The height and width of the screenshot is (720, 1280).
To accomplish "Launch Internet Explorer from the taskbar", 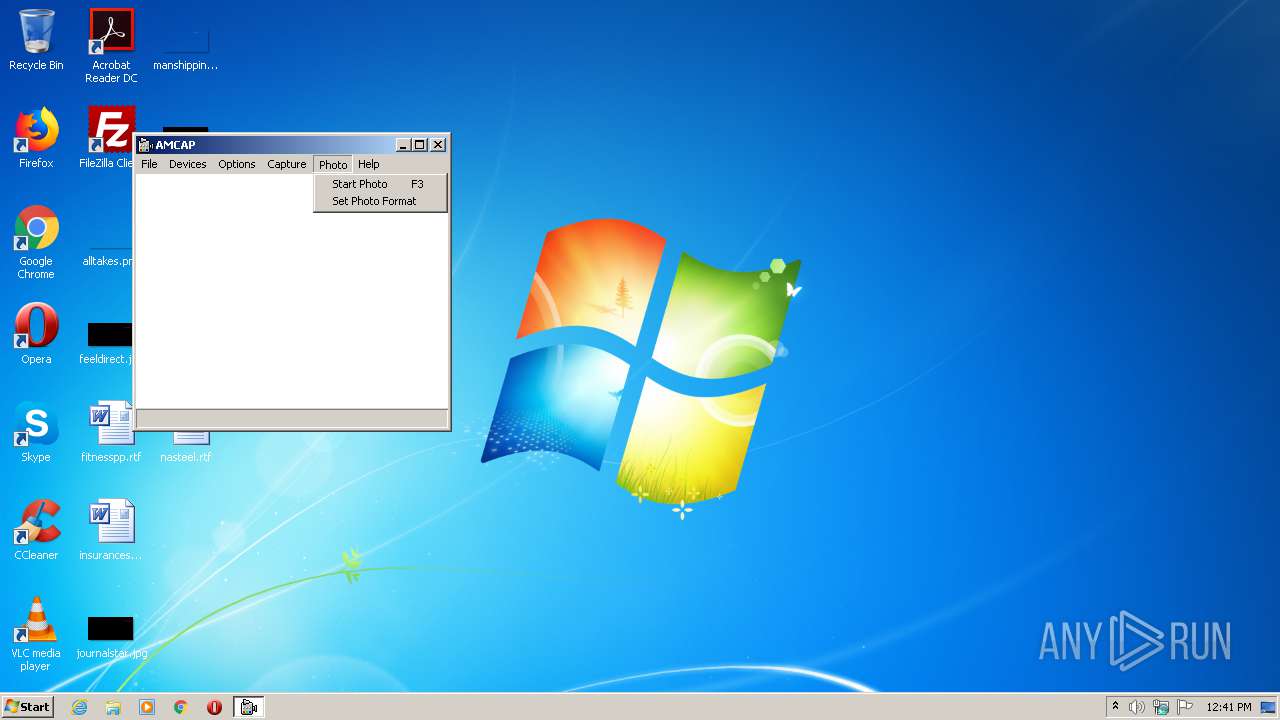I will click(79, 707).
